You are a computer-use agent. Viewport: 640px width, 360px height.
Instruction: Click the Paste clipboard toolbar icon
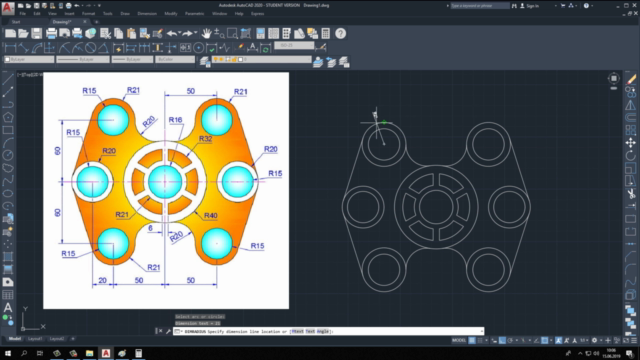pyautogui.click(x=131, y=33)
